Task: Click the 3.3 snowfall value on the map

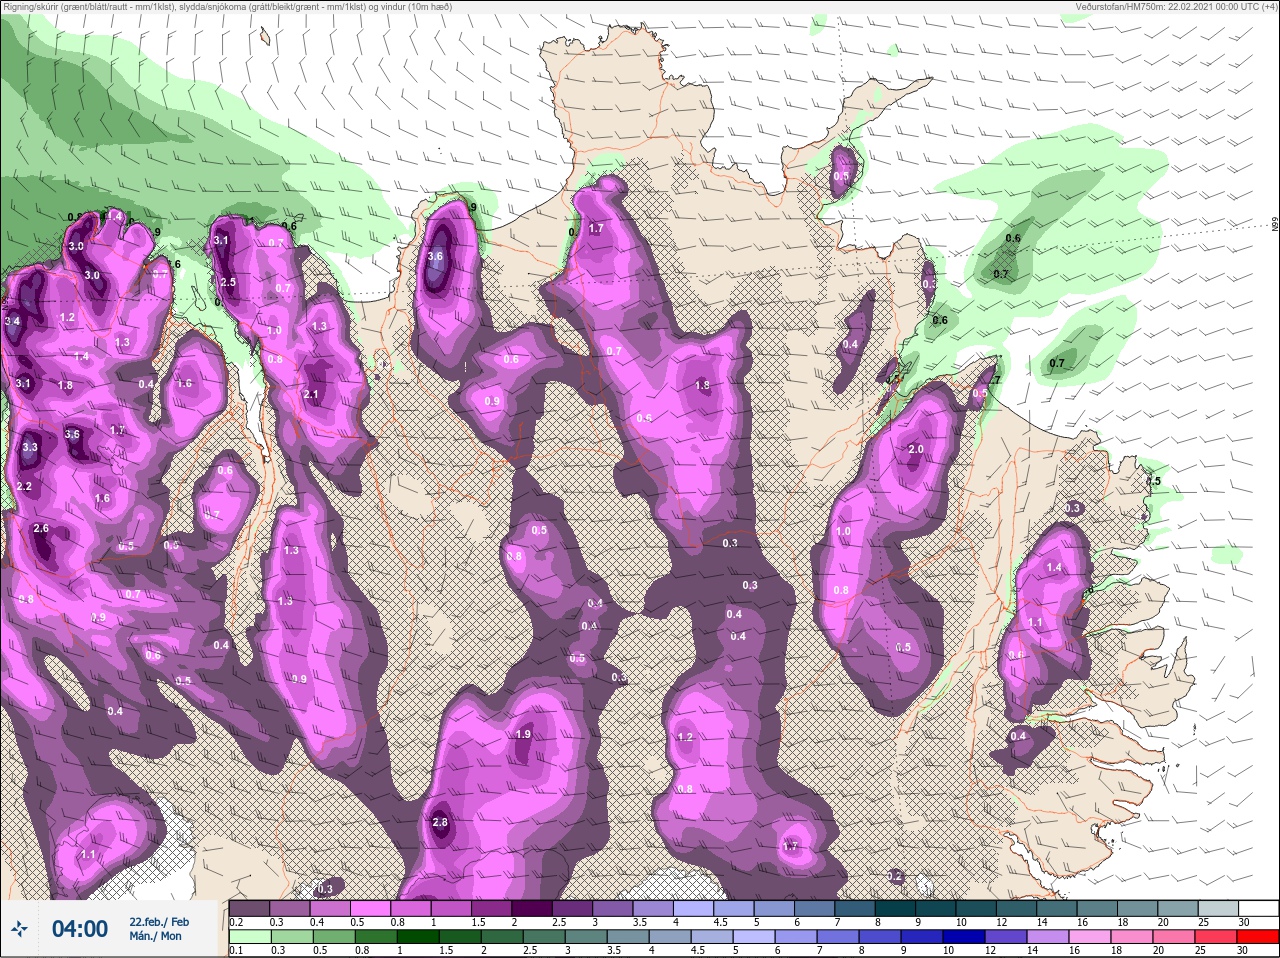Action: (x=30, y=447)
